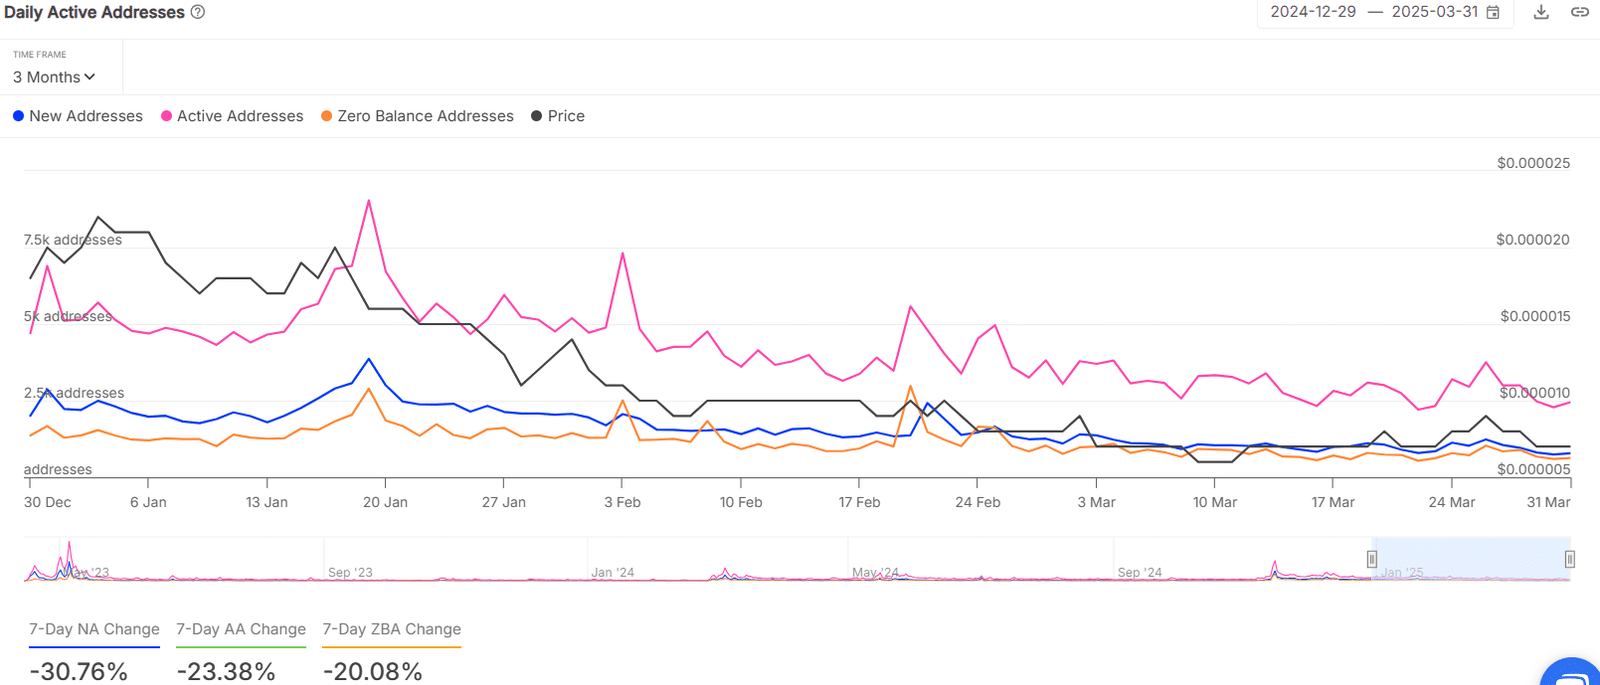This screenshot has height=685, width=1600.
Task: Hide Zero Balance Addresses series
Action: (417, 116)
